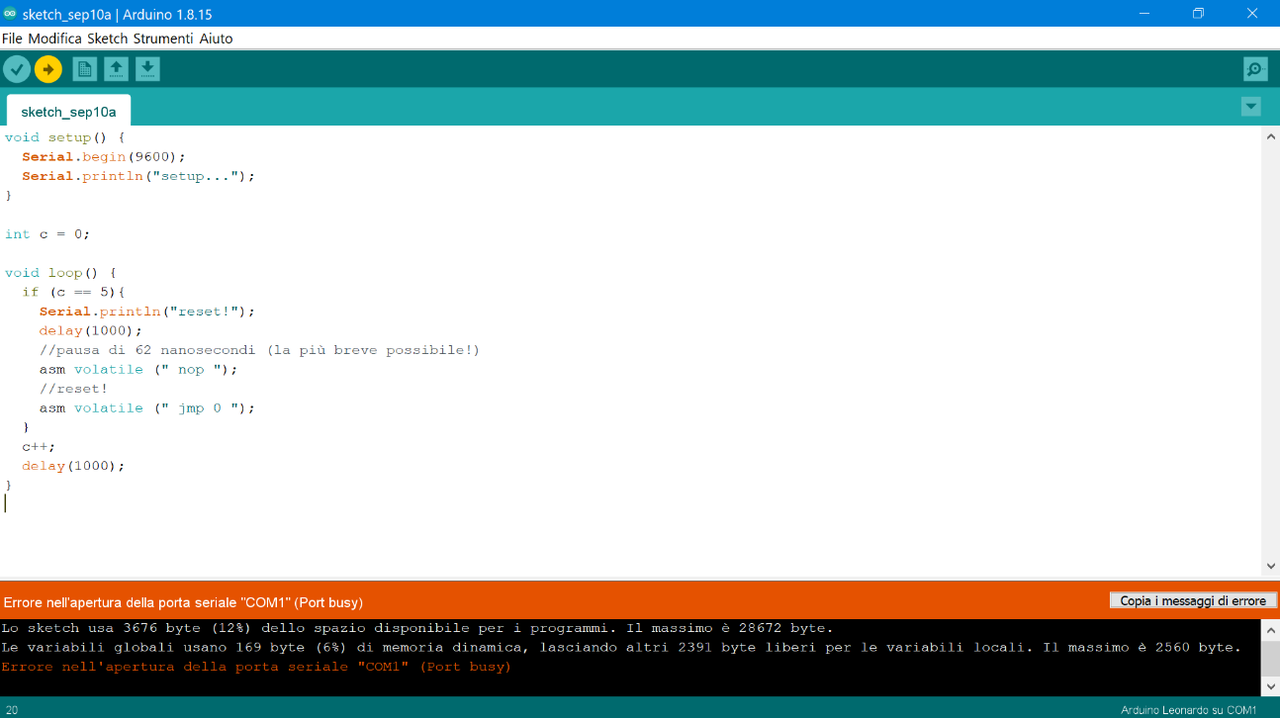Click console line 'Le variabili globali usano'
The height and width of the screenshot is (718, 1280).
pyautogui.click(x=621, y=647)
